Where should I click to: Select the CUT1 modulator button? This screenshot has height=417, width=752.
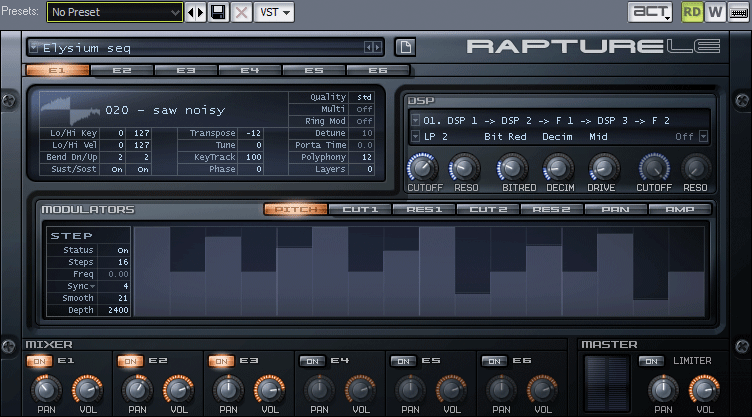(360, 209)
